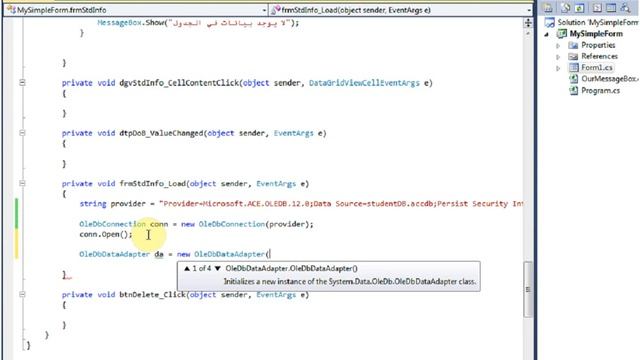Screen dimensions: 640x360
Task: Click the MySimpleForm C# project icon
Action: tap(562, 34)
